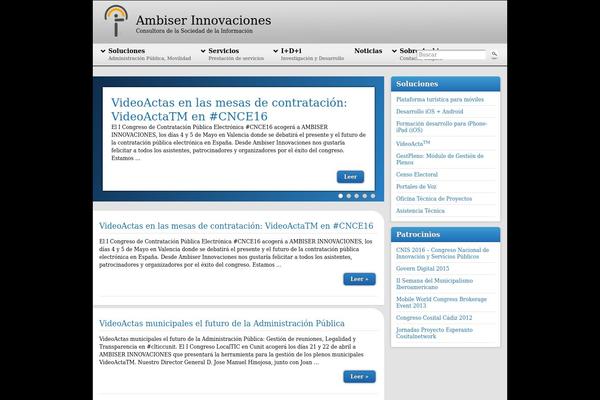Viewport: 600px width, 400px height.
Task: Click the subtitle Prestación de servicios
Action: pyautogui.click(x=236, y=58)
